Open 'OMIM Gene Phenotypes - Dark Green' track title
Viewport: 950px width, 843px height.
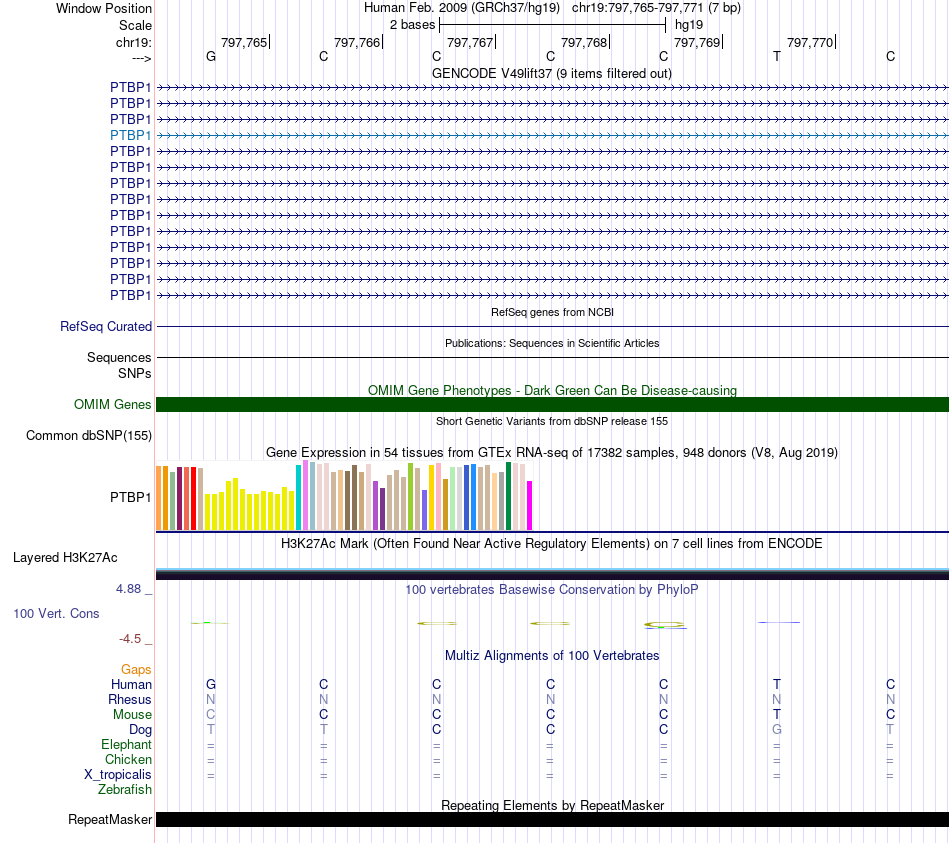coord(552,390)
